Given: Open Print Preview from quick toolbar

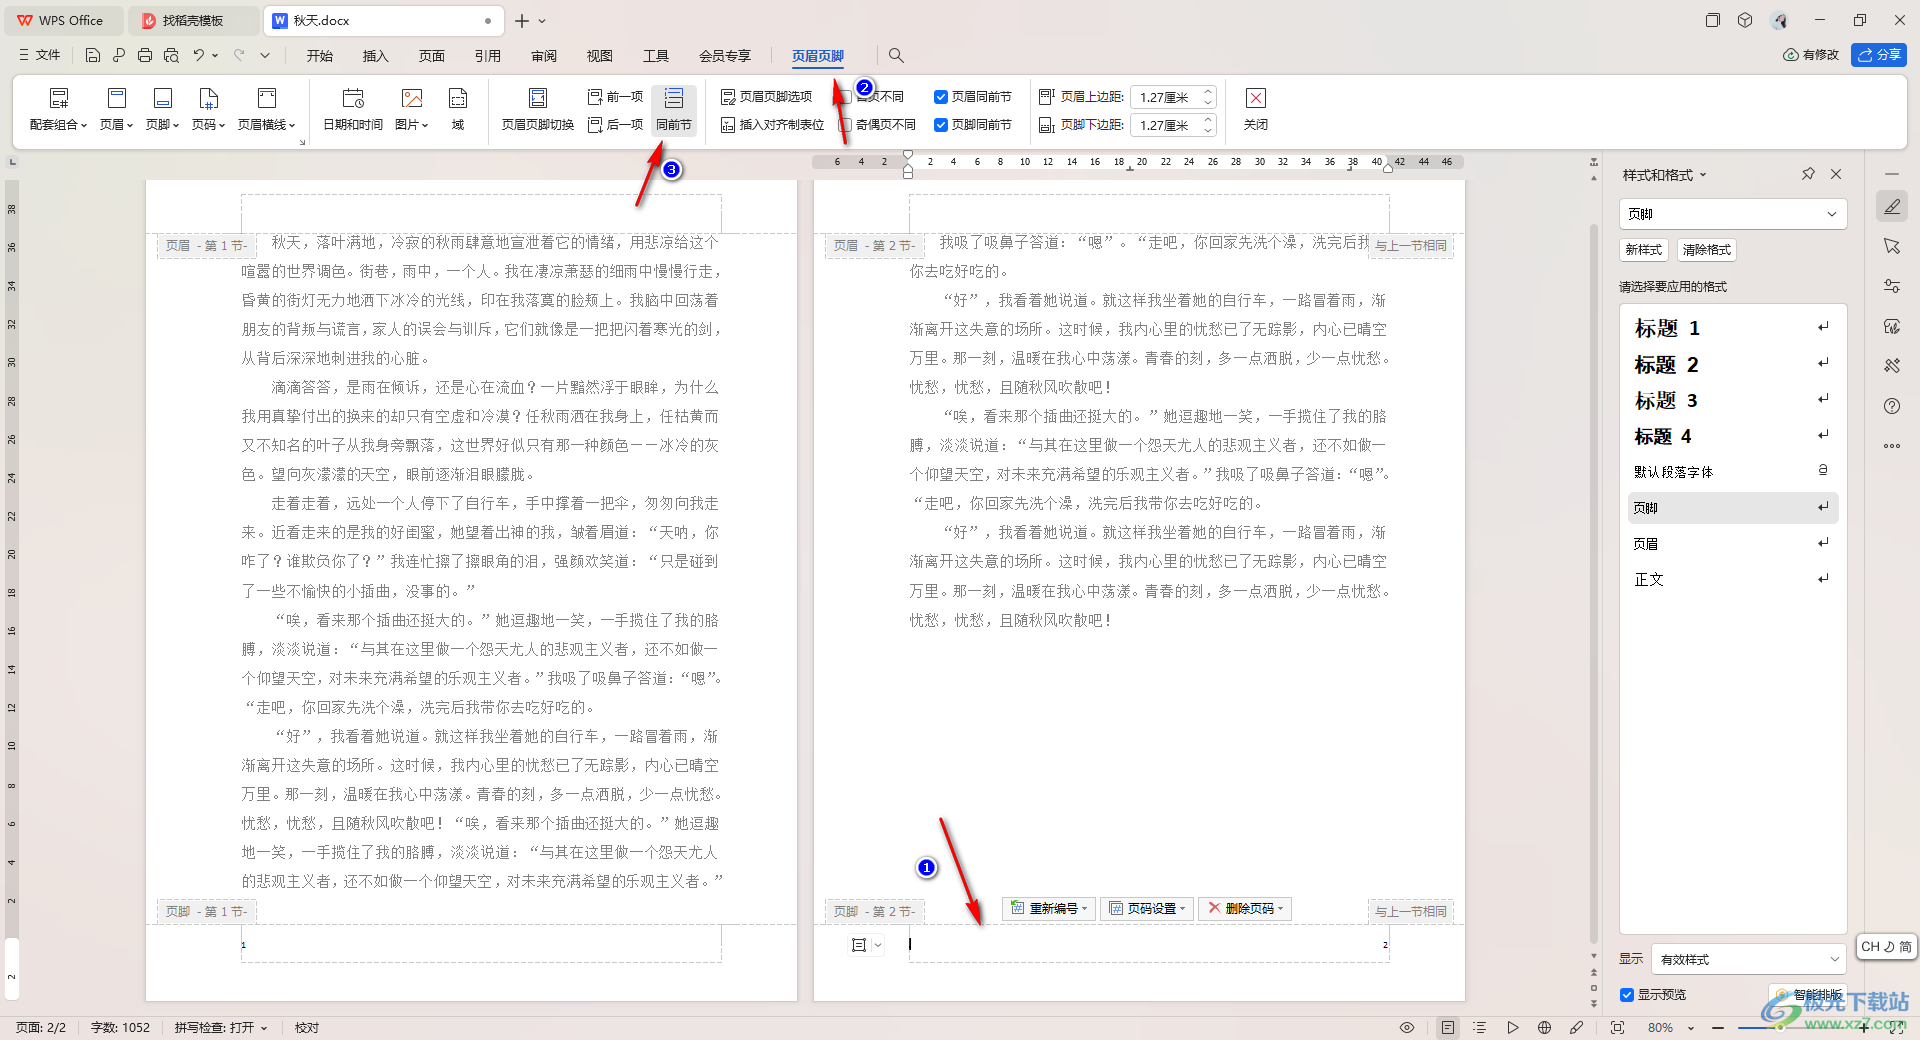Looking at the screenshot, I should [171, 55].
